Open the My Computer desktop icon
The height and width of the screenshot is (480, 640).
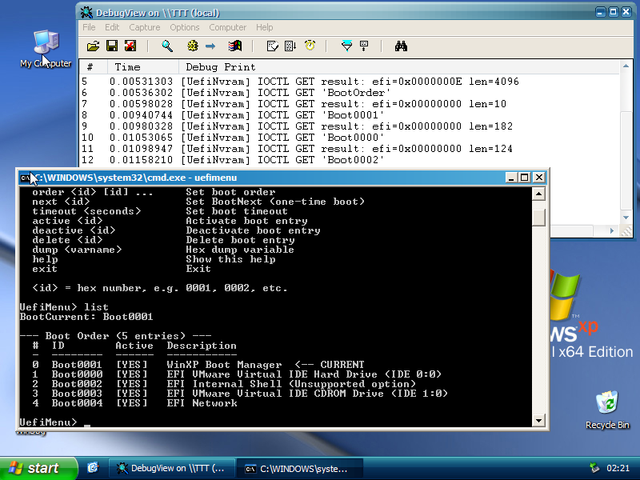(x=46, y=48)
